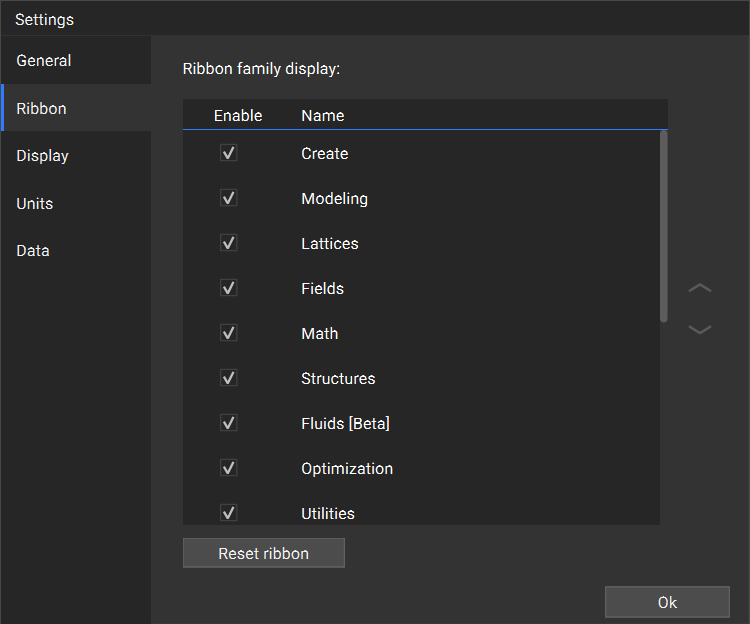The width and height of the screenshot is (750, 624).
Task: Uncheck the Fields ribbon checkbox
Action: point(229,288)
